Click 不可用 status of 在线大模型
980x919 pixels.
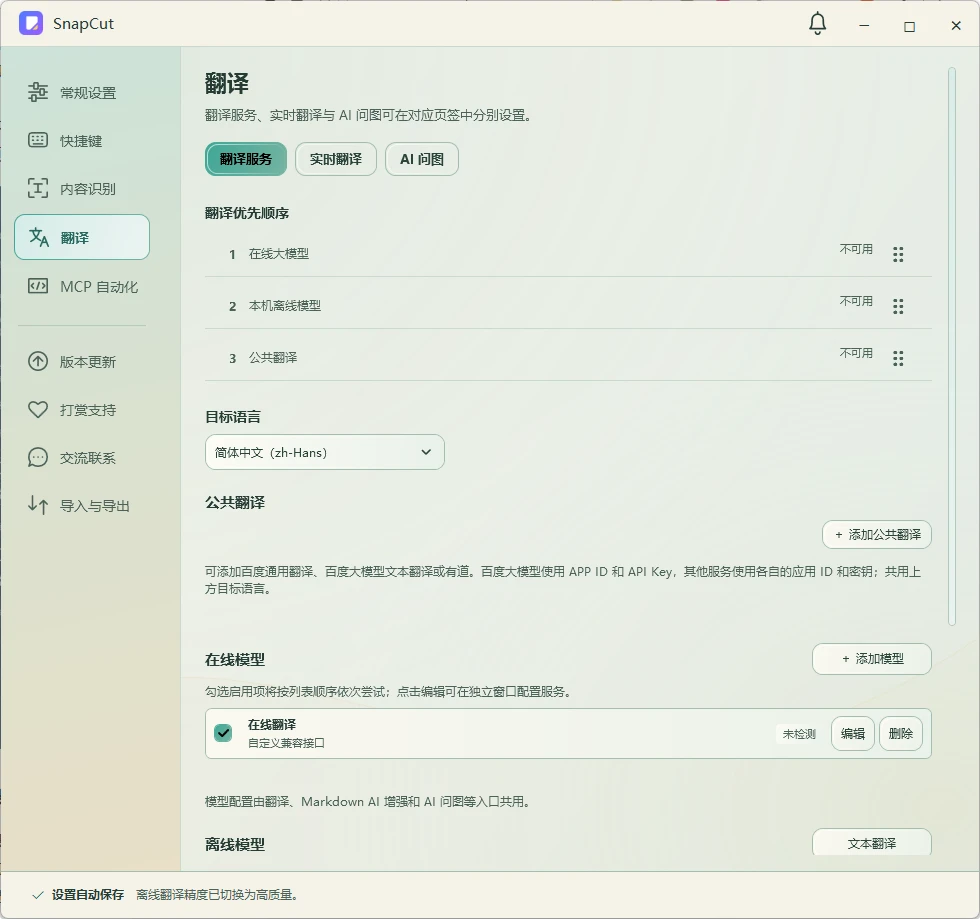click(856, 249)
